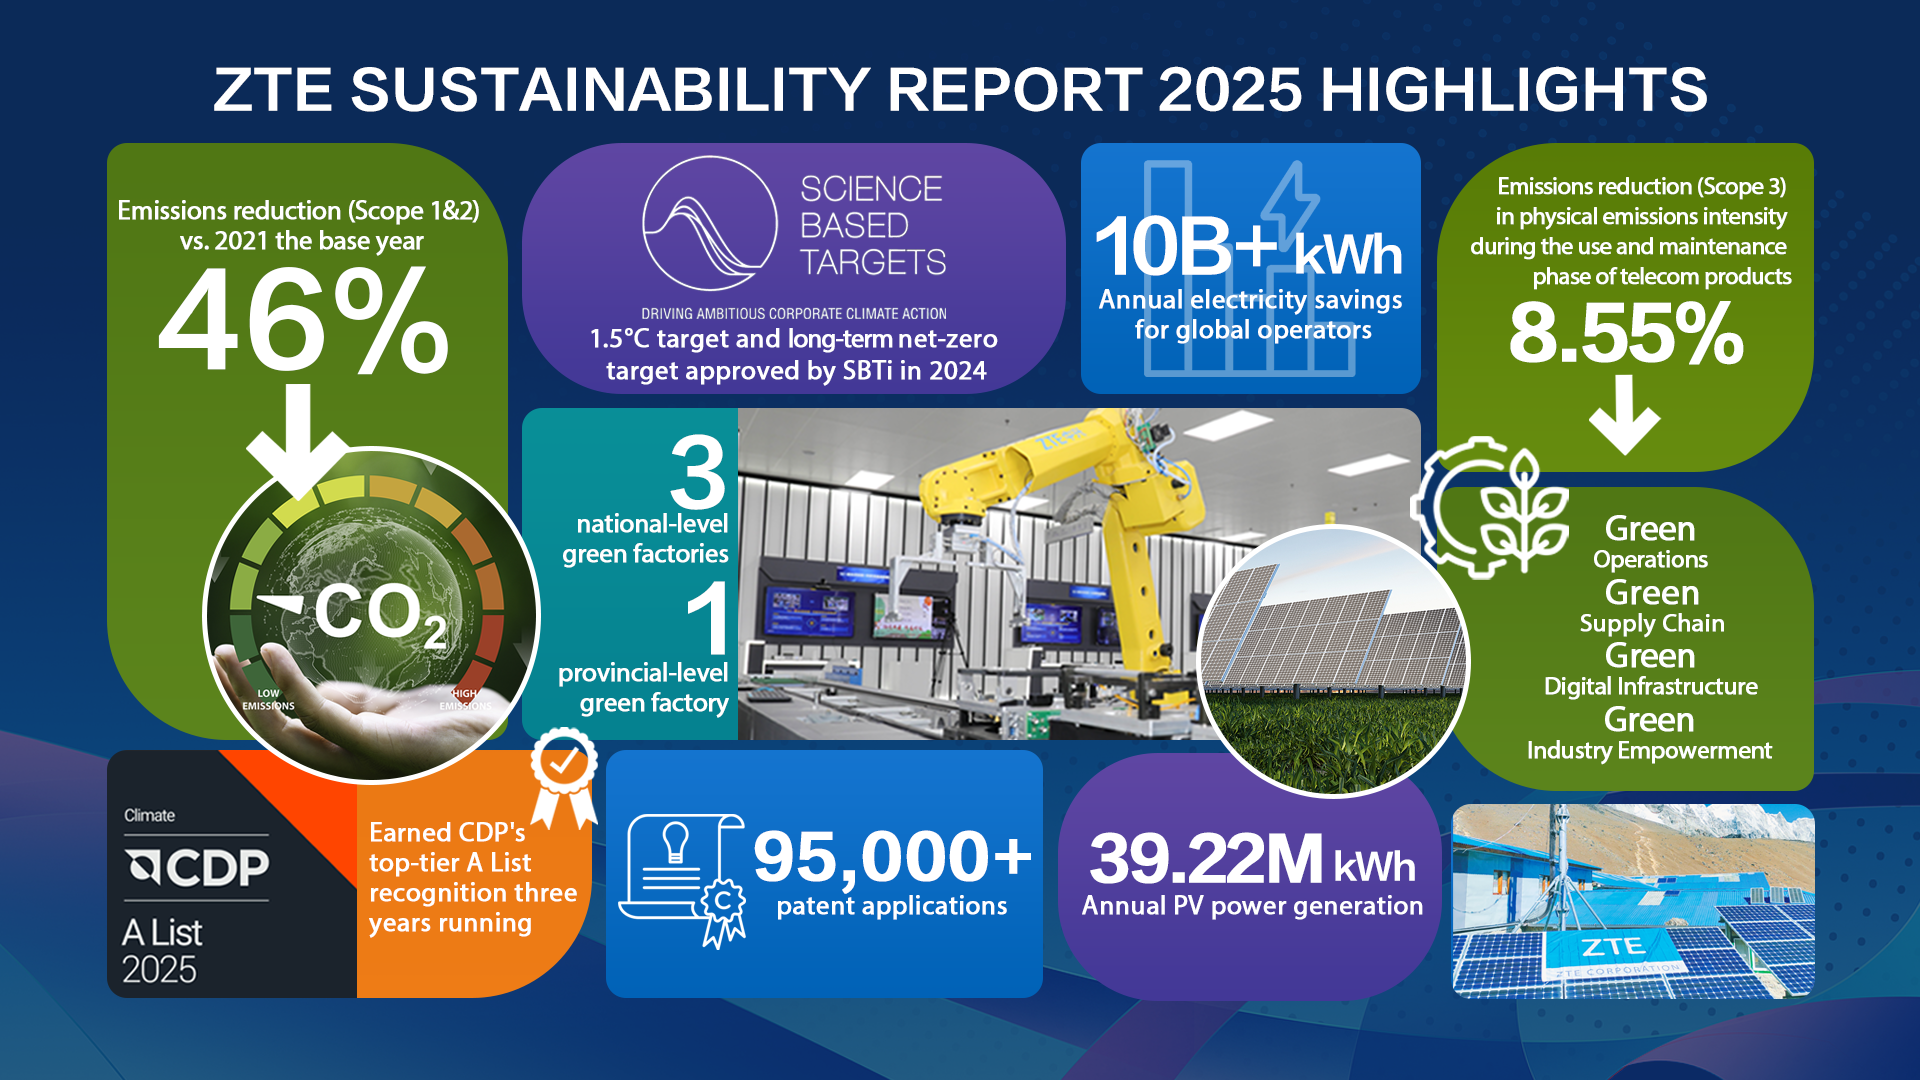Click the ZTE mountain solar station photo
The image size is (1920, 1080).
pos(1633,901)
